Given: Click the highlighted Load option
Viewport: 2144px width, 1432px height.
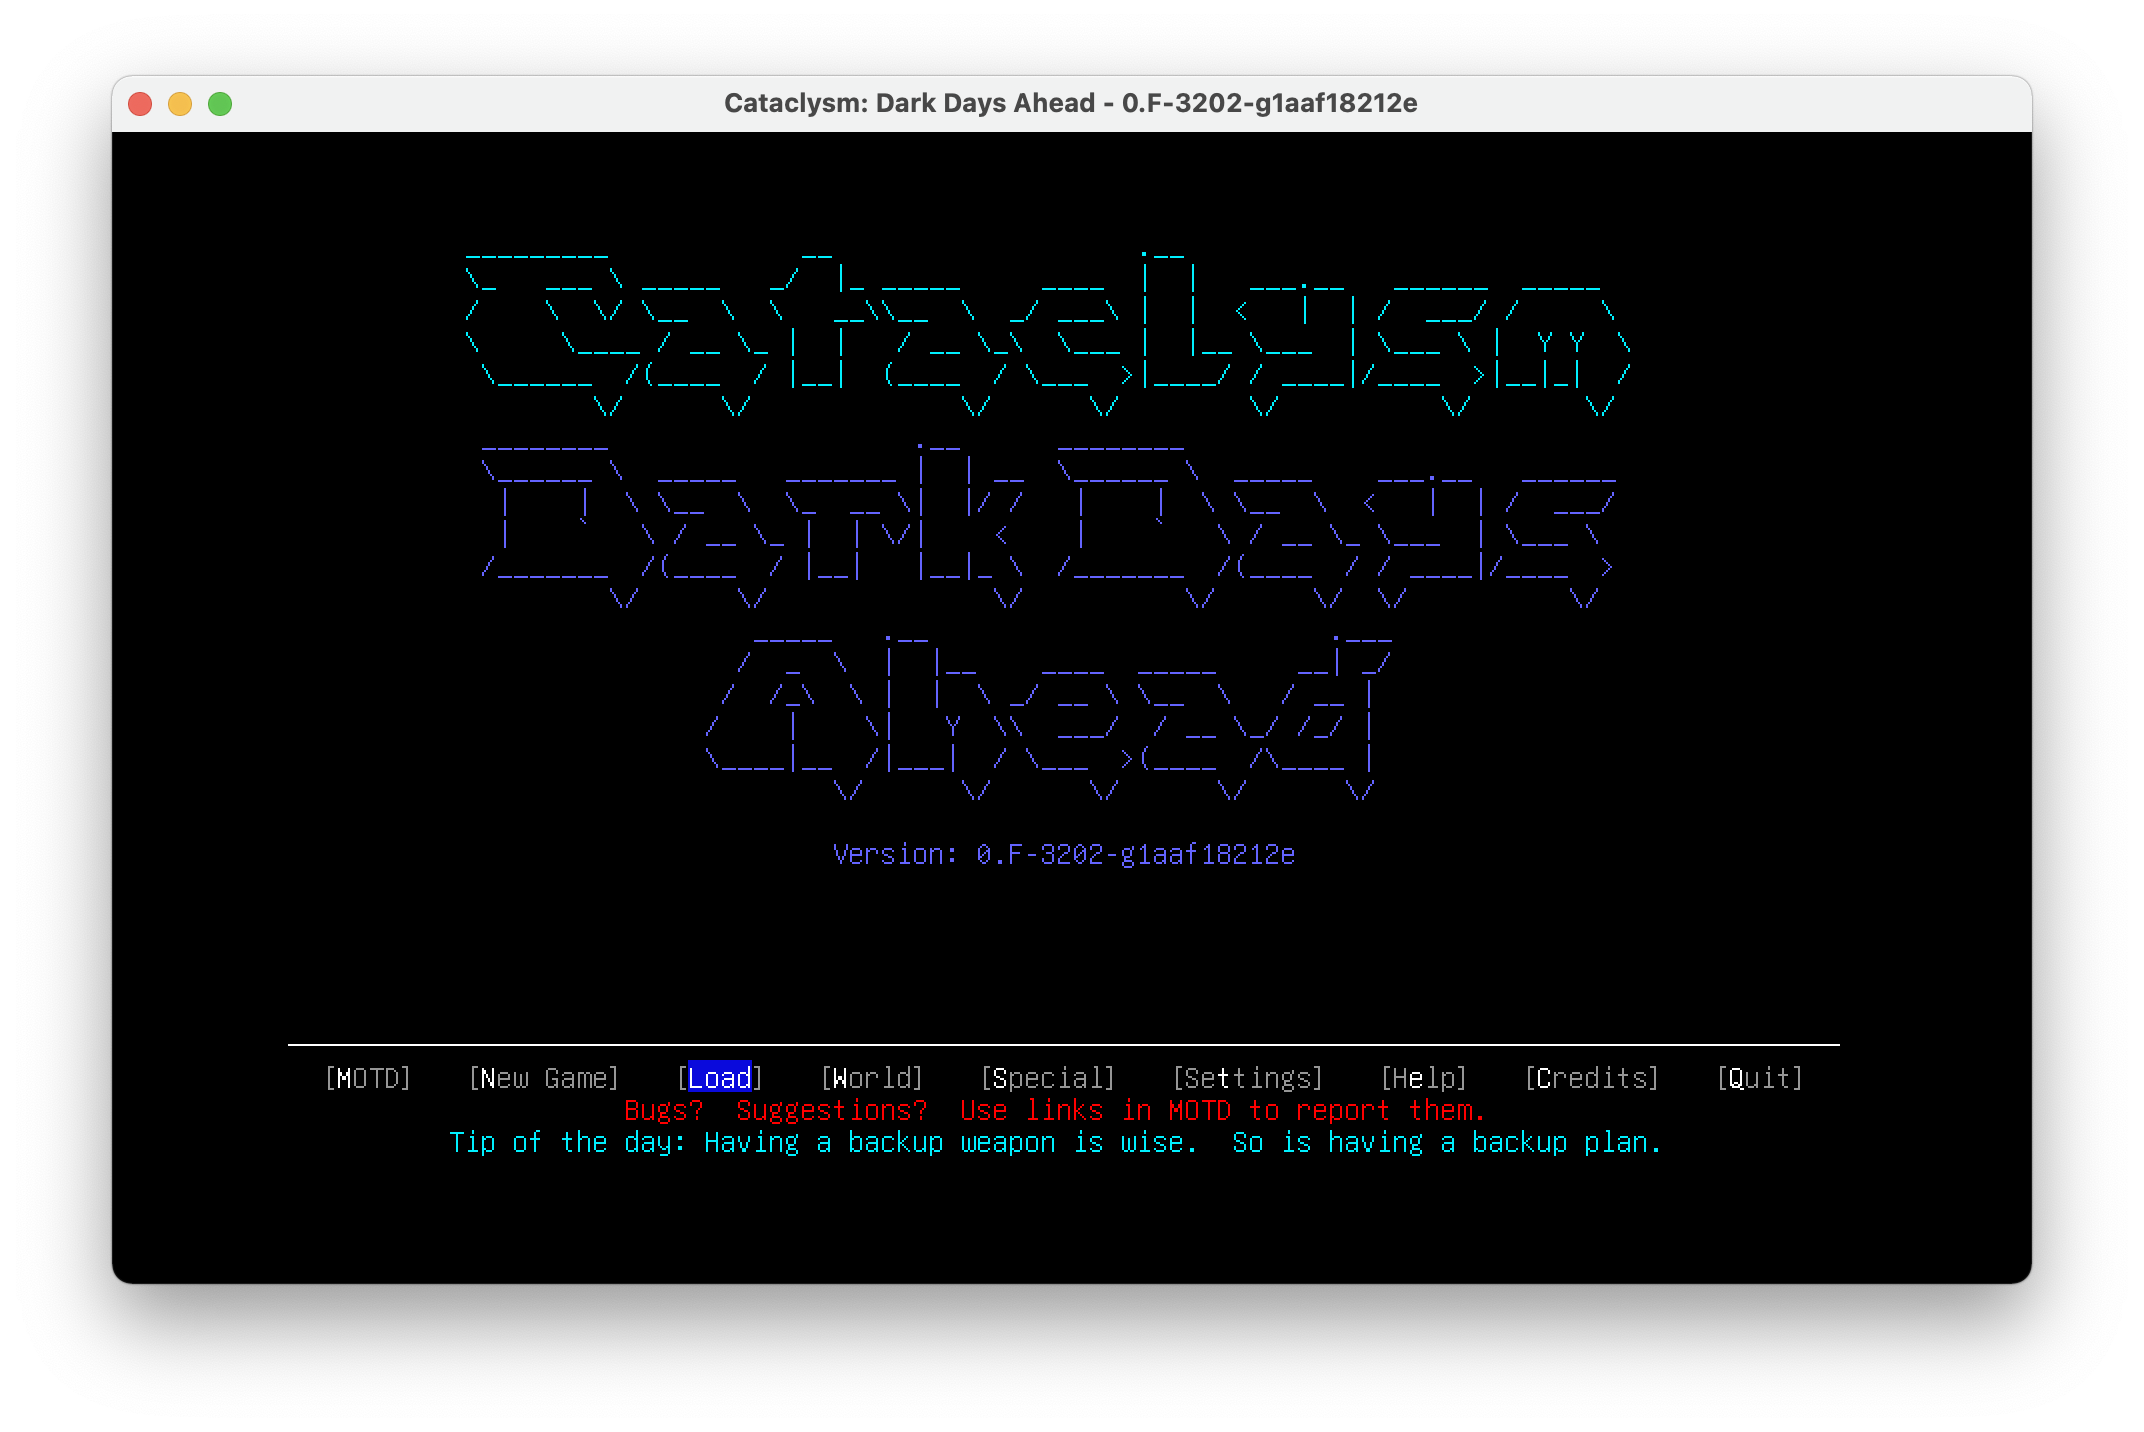Looking at the screenshot, I should 720,1078.
